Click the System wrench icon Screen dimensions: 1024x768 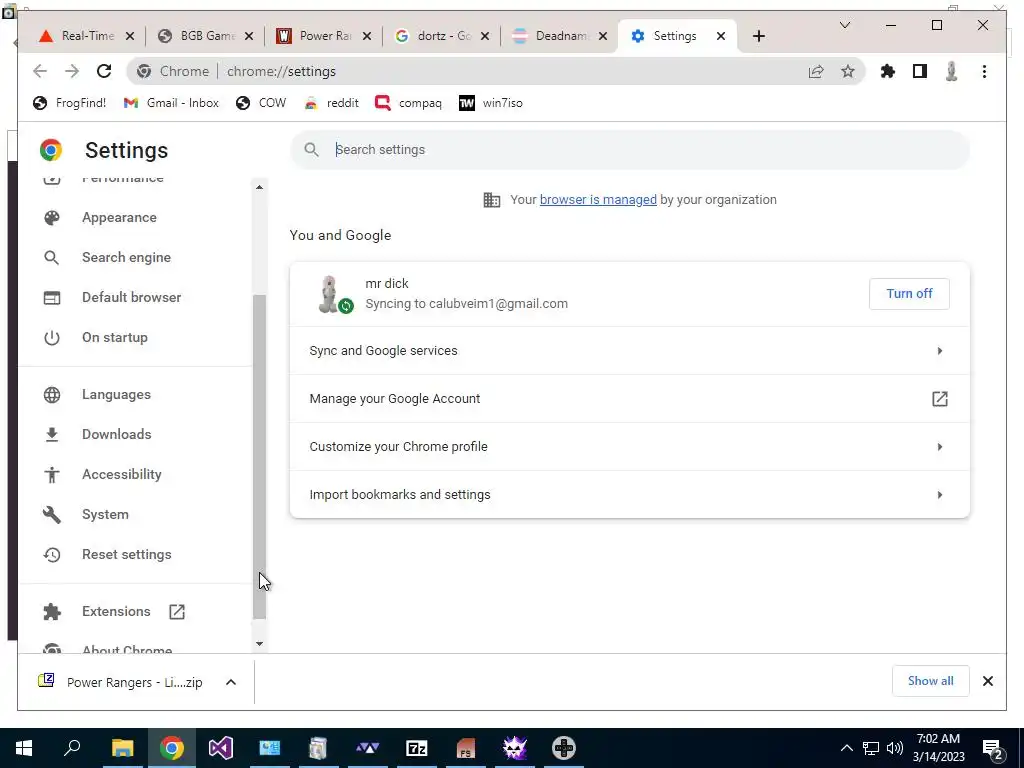tap(52, 515)
